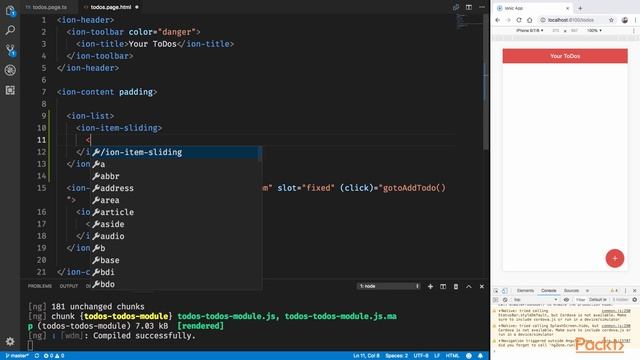Screen dimensions: 640x360
Task: Open the 100% zoom dropdown in the device toolbar
Action: [594, 31]
